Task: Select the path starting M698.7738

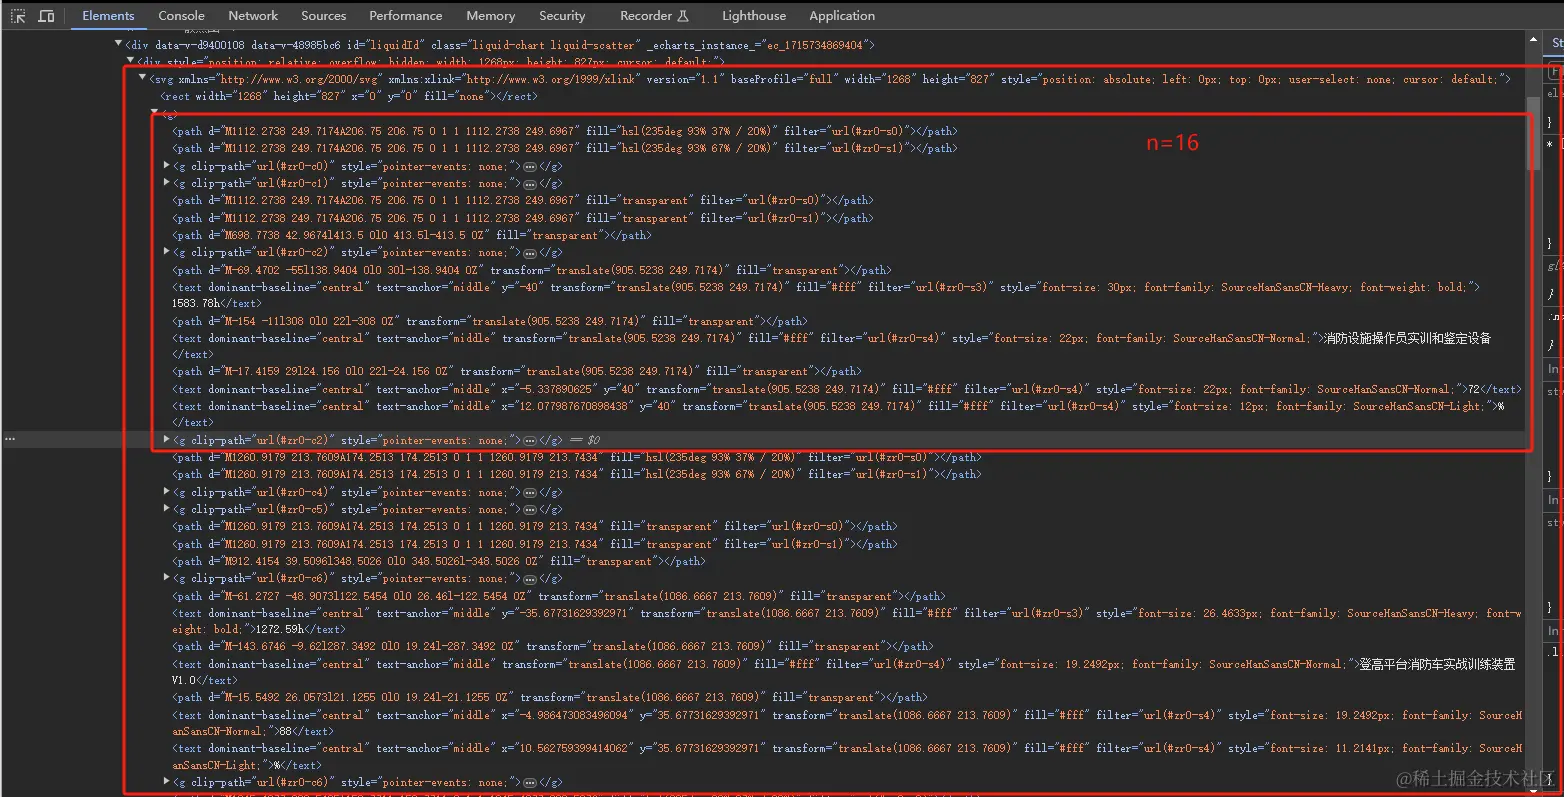Action: click(x=411, y=235)
